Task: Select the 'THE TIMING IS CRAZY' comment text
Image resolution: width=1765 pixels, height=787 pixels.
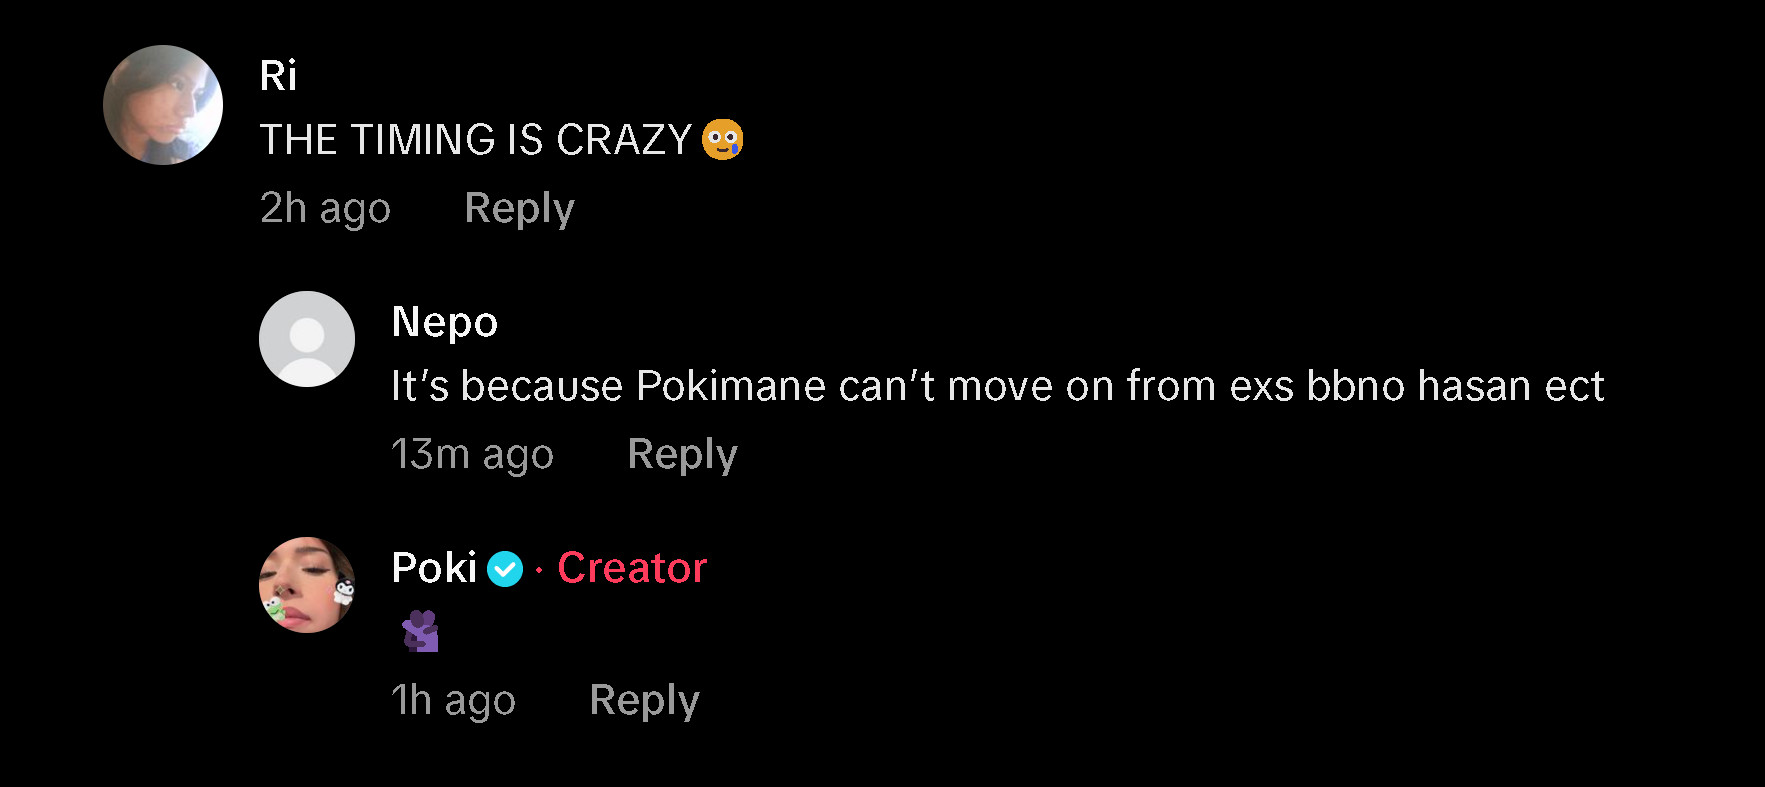Action: click(476, 140)
